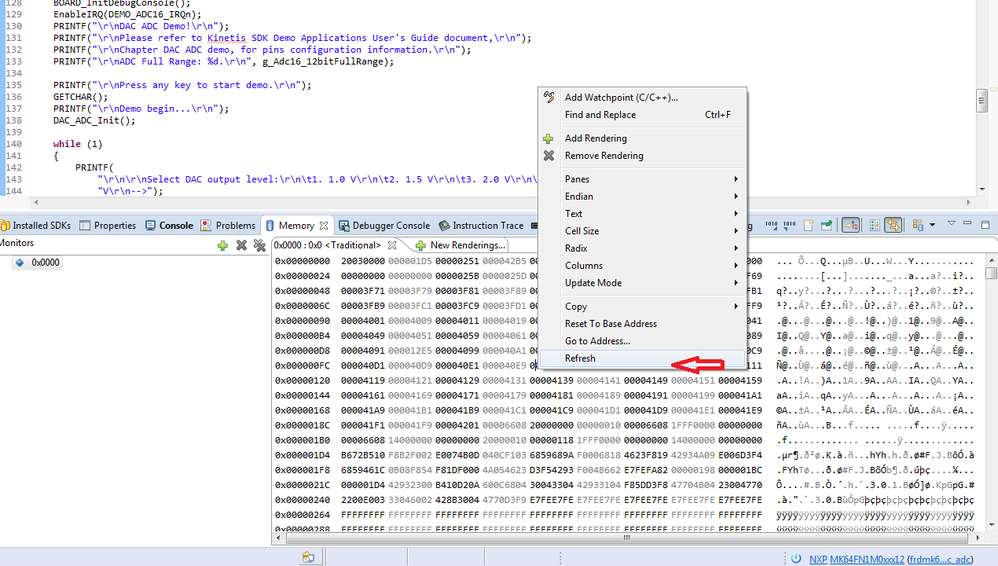Select Add Watchpoint (C/C++) menu item
The image size is (998, 566).
tap(642, 97)
